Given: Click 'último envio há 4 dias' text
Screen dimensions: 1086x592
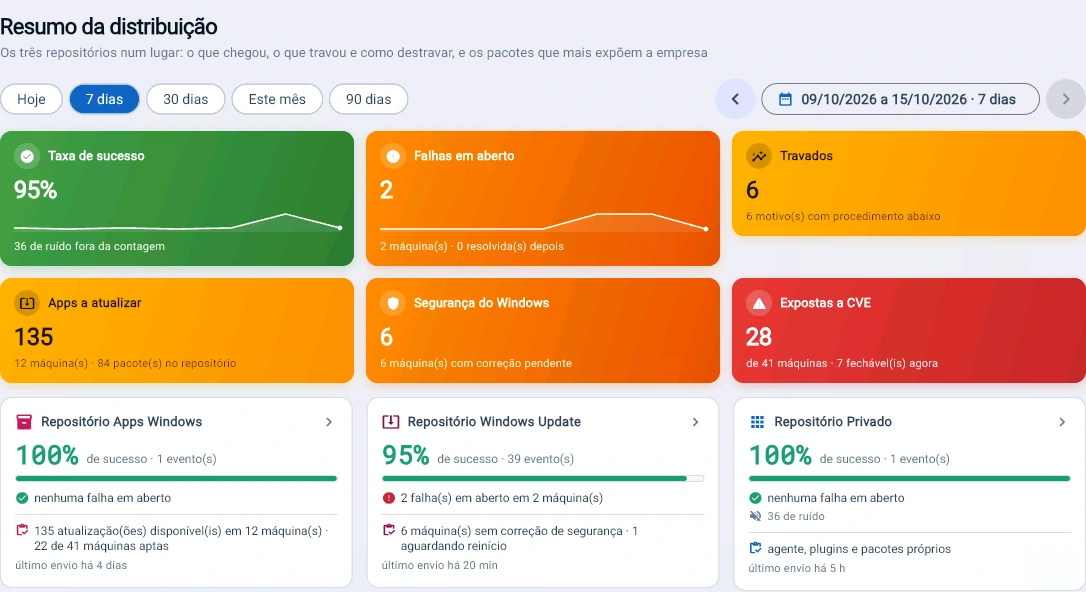Looking at the screenshot, I should (x=71, y=565).
